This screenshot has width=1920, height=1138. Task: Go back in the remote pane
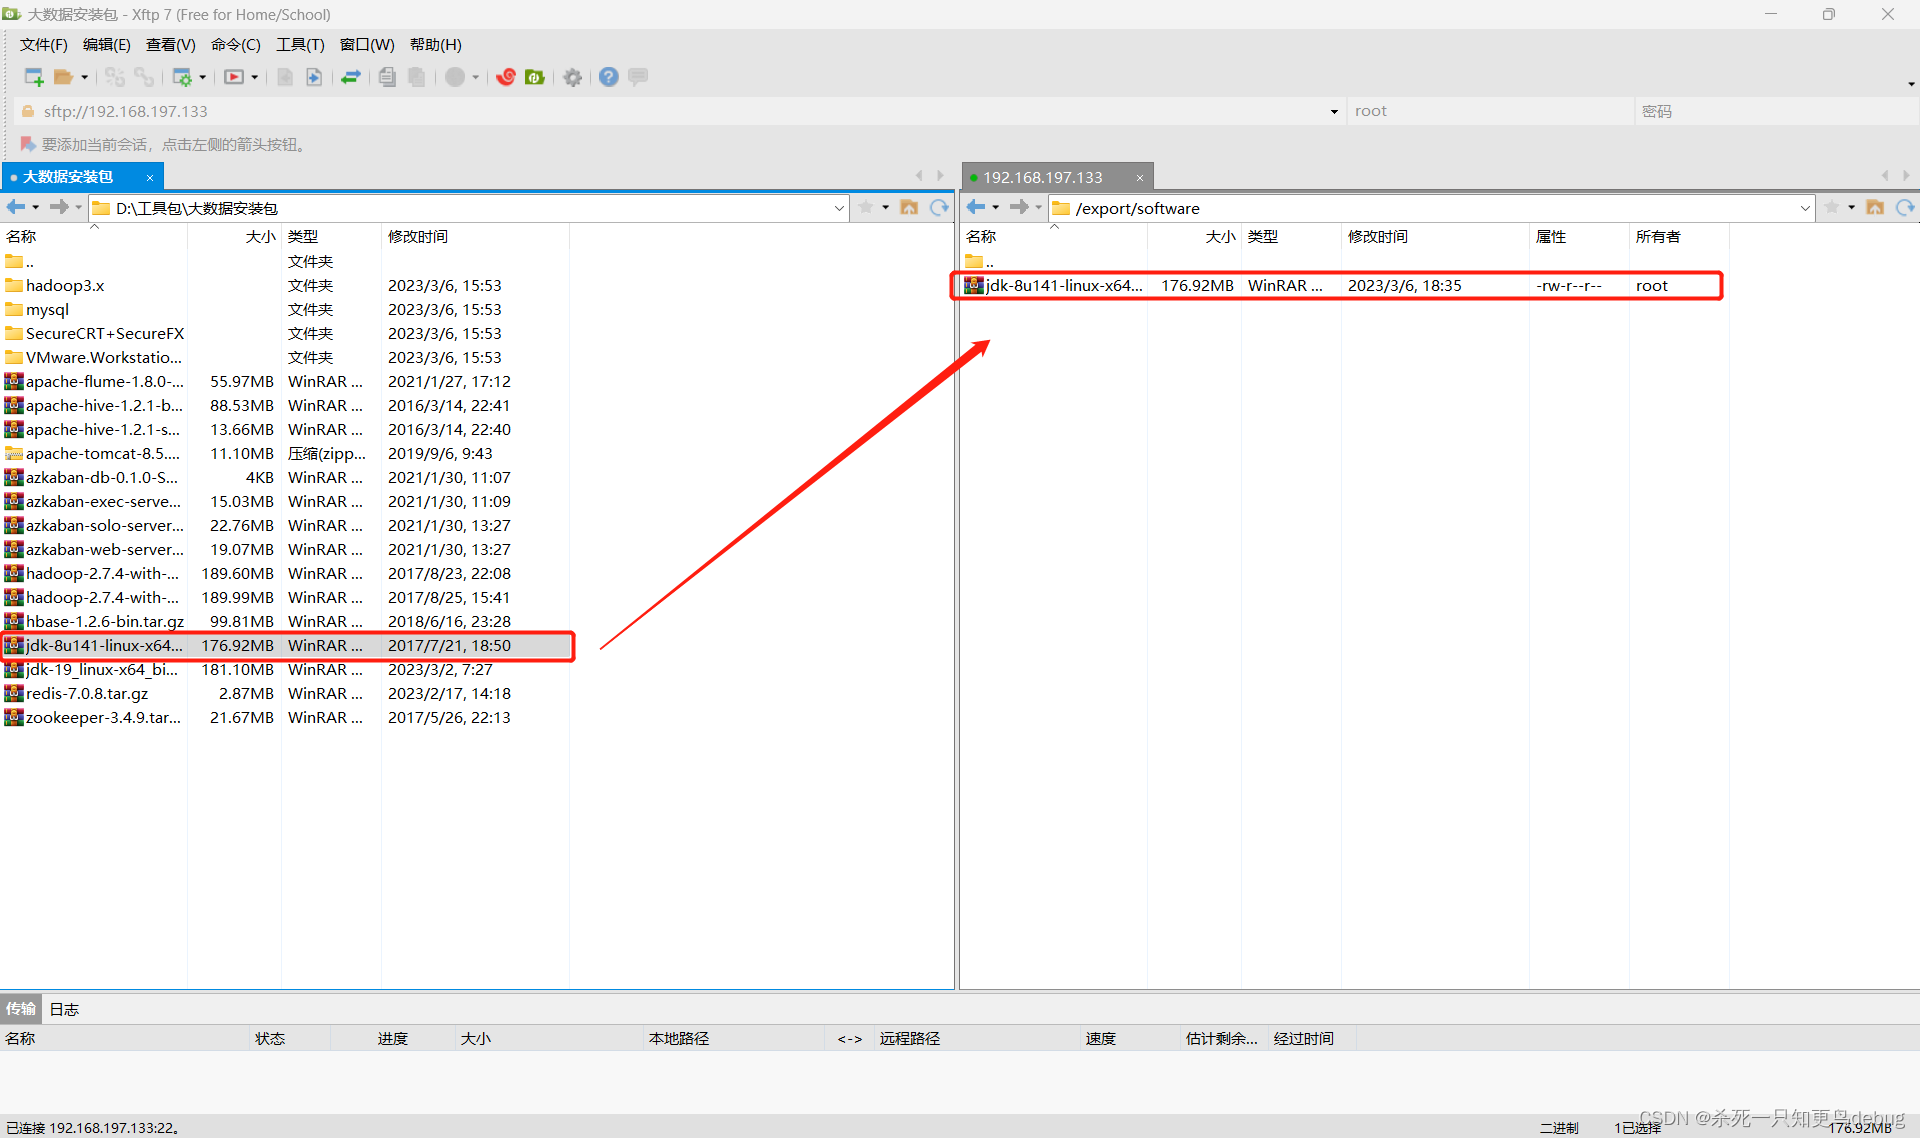976,207
